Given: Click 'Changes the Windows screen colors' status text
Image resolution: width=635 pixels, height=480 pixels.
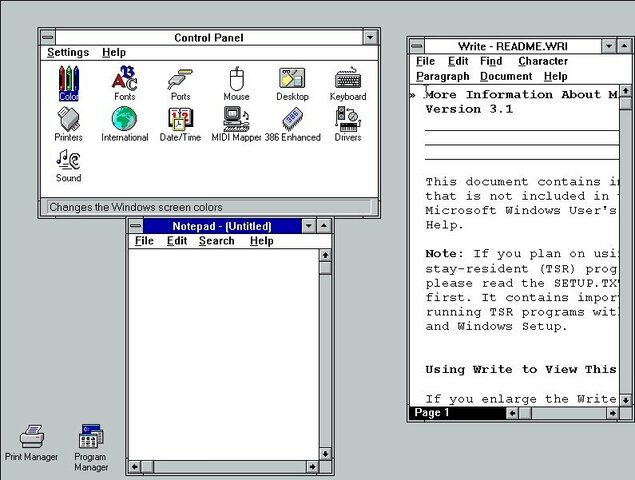Looking at the screenshot, I should (136, 207).
